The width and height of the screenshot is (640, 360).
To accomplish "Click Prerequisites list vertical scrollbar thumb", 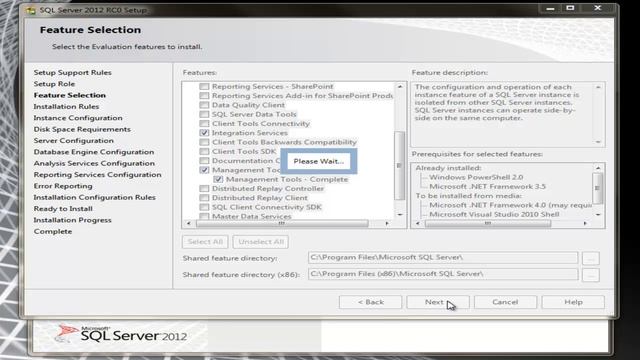I will (x=598, y=188).
